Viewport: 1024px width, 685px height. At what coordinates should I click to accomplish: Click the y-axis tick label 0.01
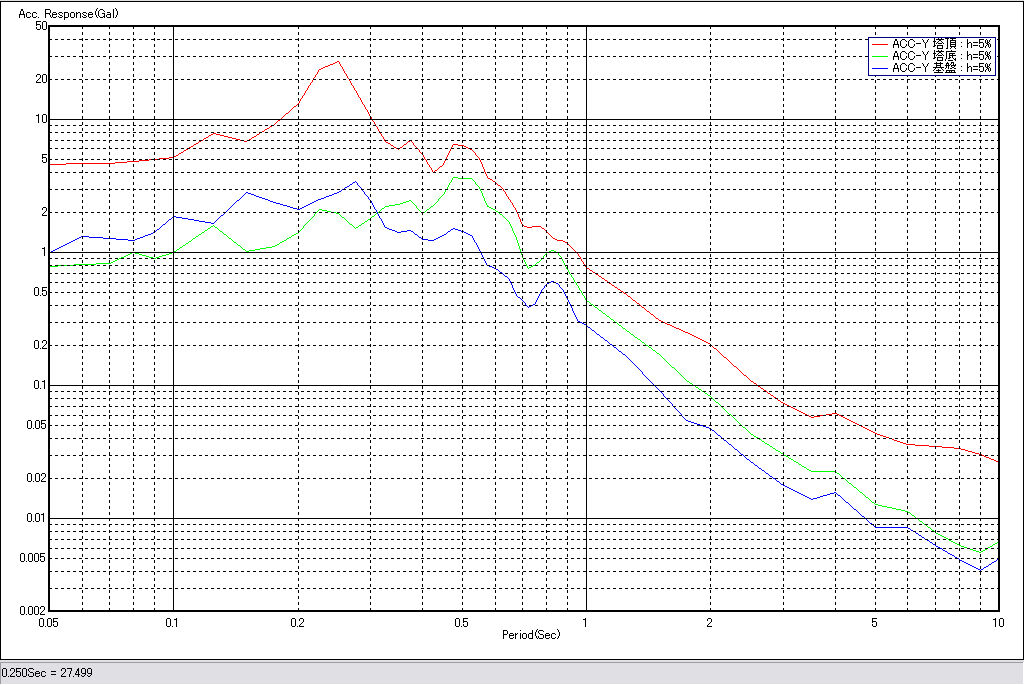pyautogui.click(x=36, y=518)
